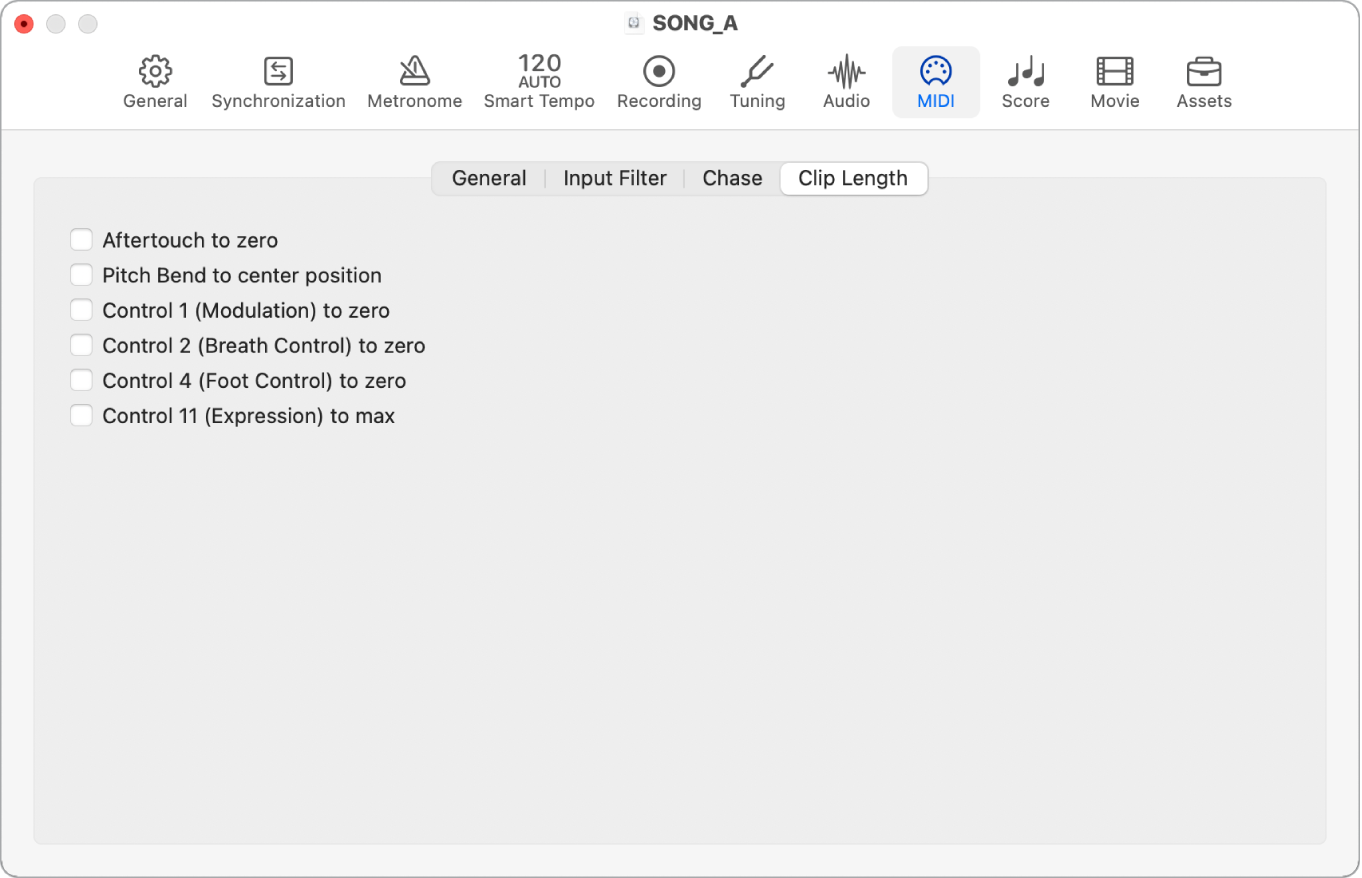
Task: Open the Tuning settings
Action: pyautogui.click(x=757, y=80)
